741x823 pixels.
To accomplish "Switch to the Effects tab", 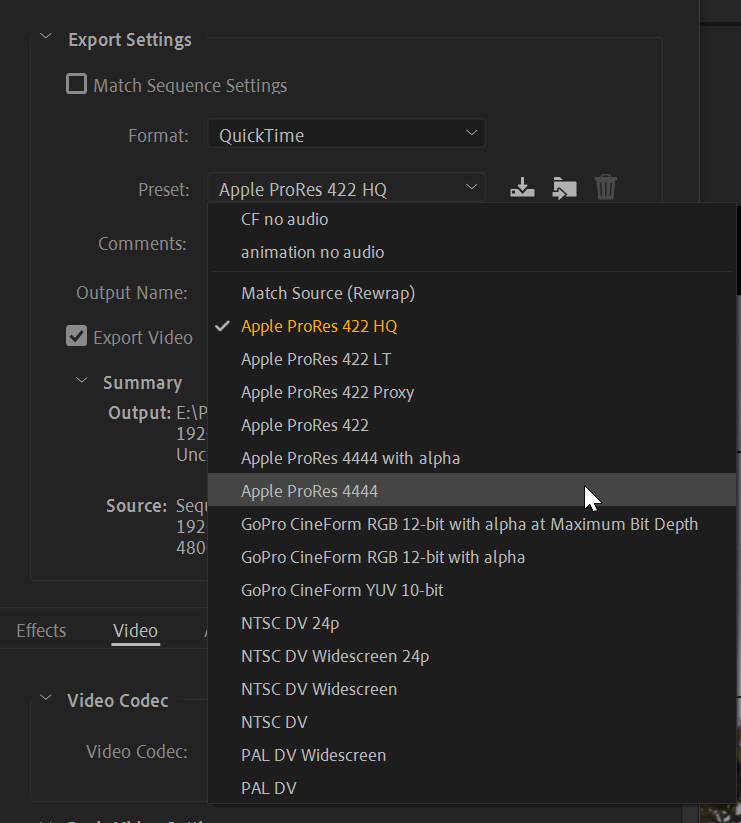I will (x=41, y=630).
